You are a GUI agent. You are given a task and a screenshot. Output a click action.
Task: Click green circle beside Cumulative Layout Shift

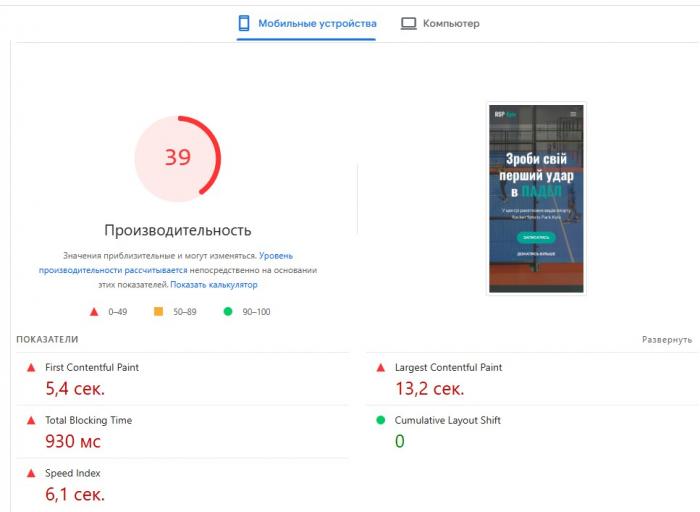(x=380, y=420)
